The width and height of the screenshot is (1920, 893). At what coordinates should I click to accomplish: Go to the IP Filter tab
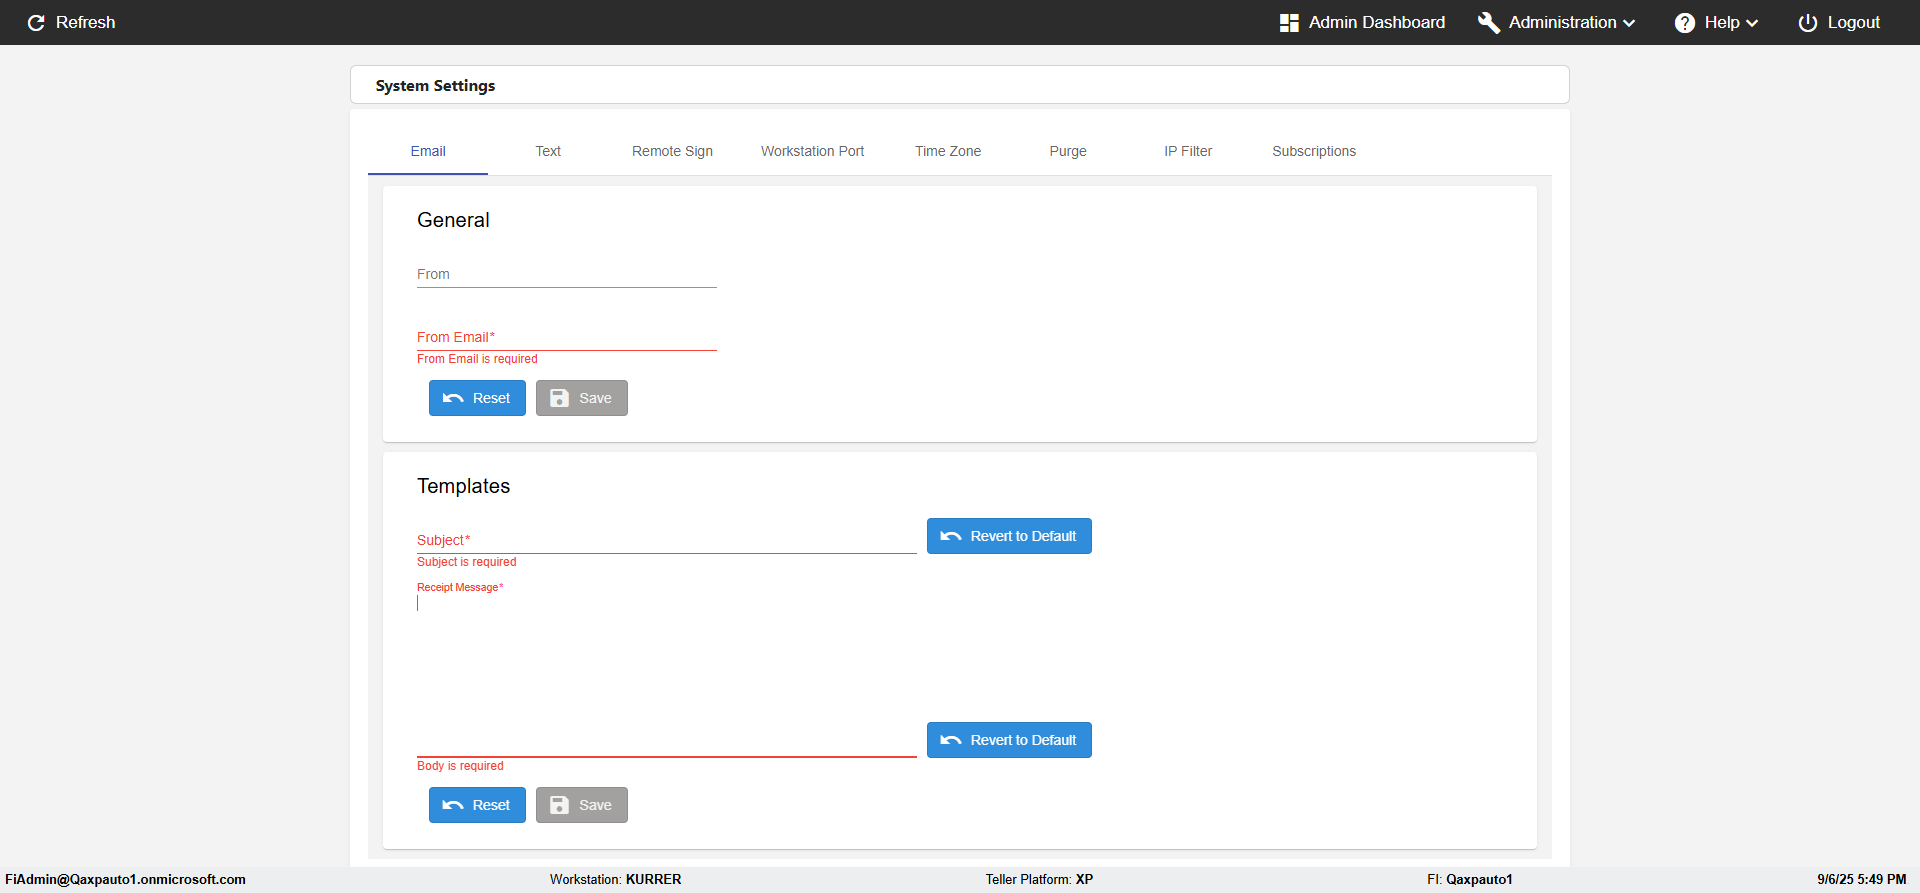[x=1188, y=152]
